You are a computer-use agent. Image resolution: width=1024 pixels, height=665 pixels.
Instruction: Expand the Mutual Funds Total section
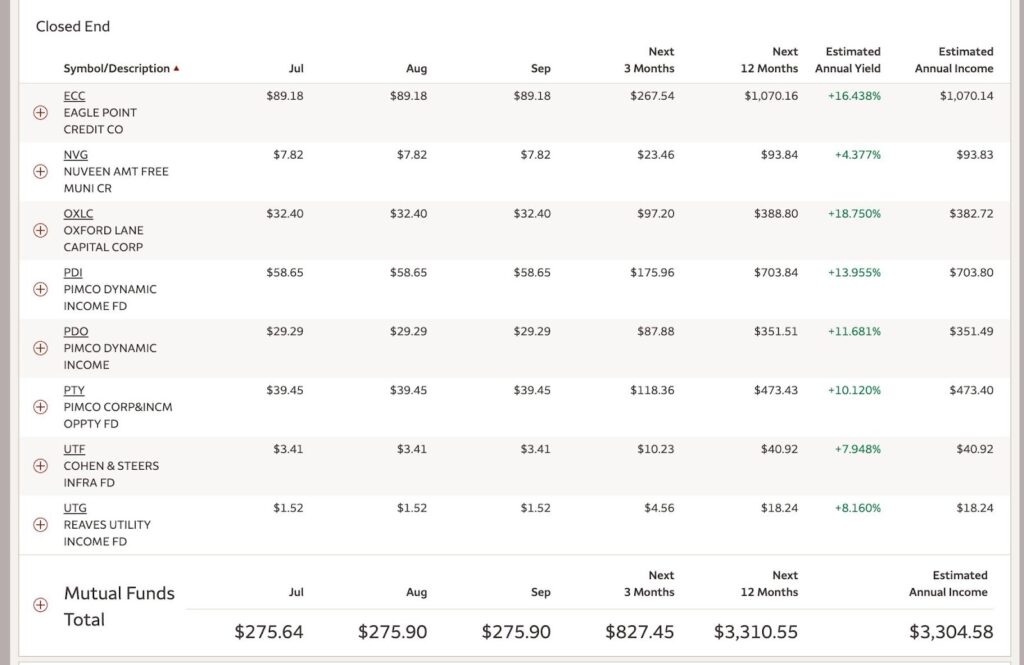[41, 604]
